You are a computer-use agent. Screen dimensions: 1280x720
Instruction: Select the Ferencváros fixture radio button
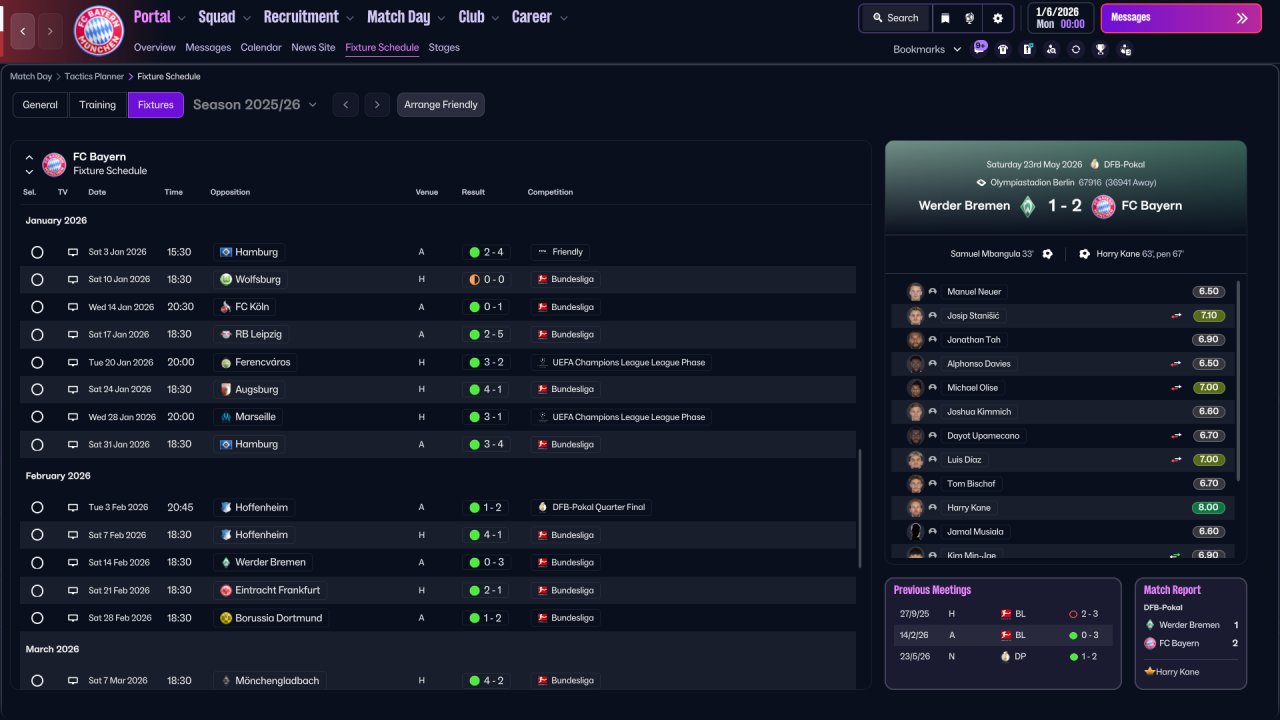click(x=37, y=362)
